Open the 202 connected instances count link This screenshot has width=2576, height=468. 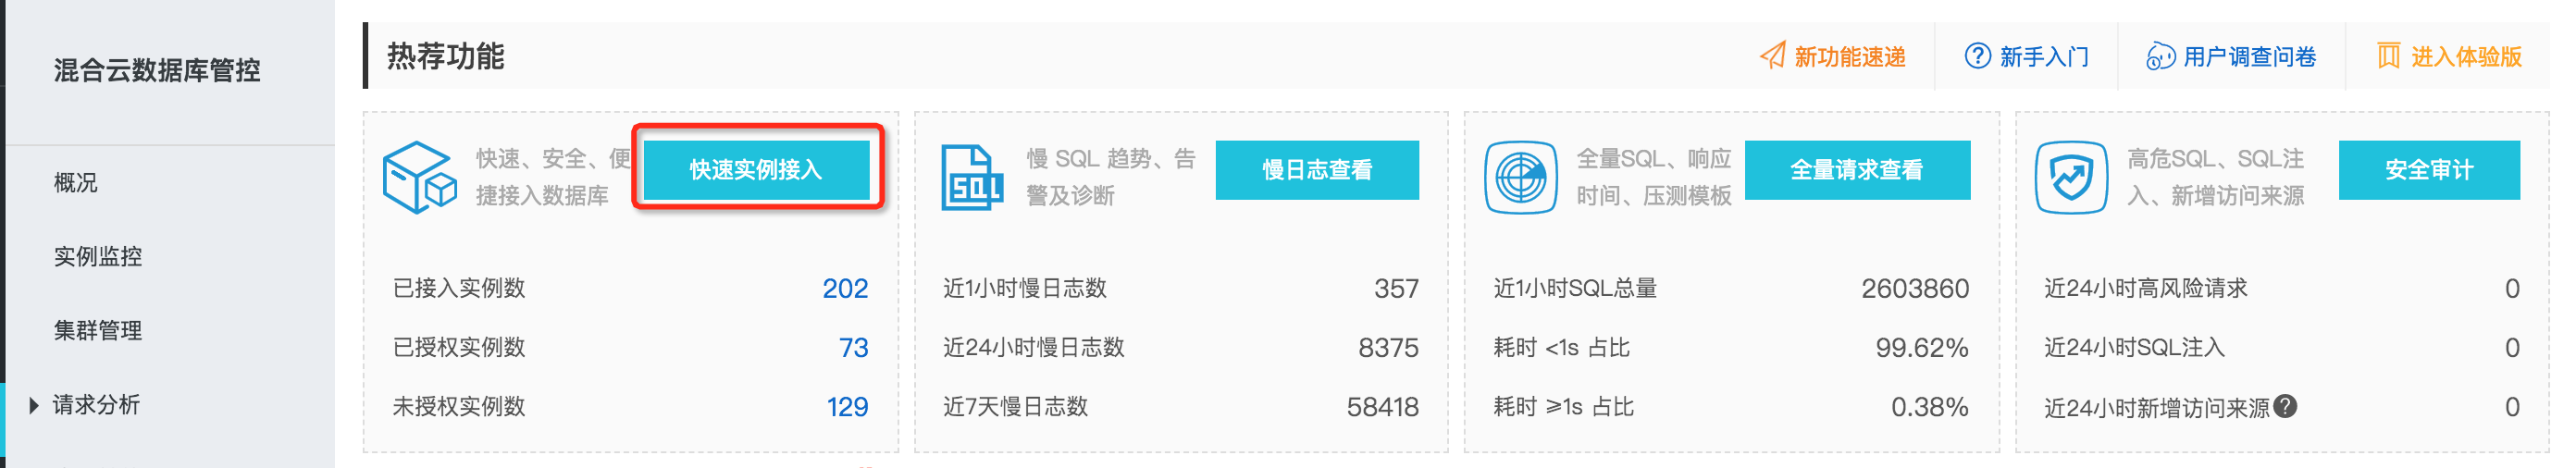[x=845, y=289]
